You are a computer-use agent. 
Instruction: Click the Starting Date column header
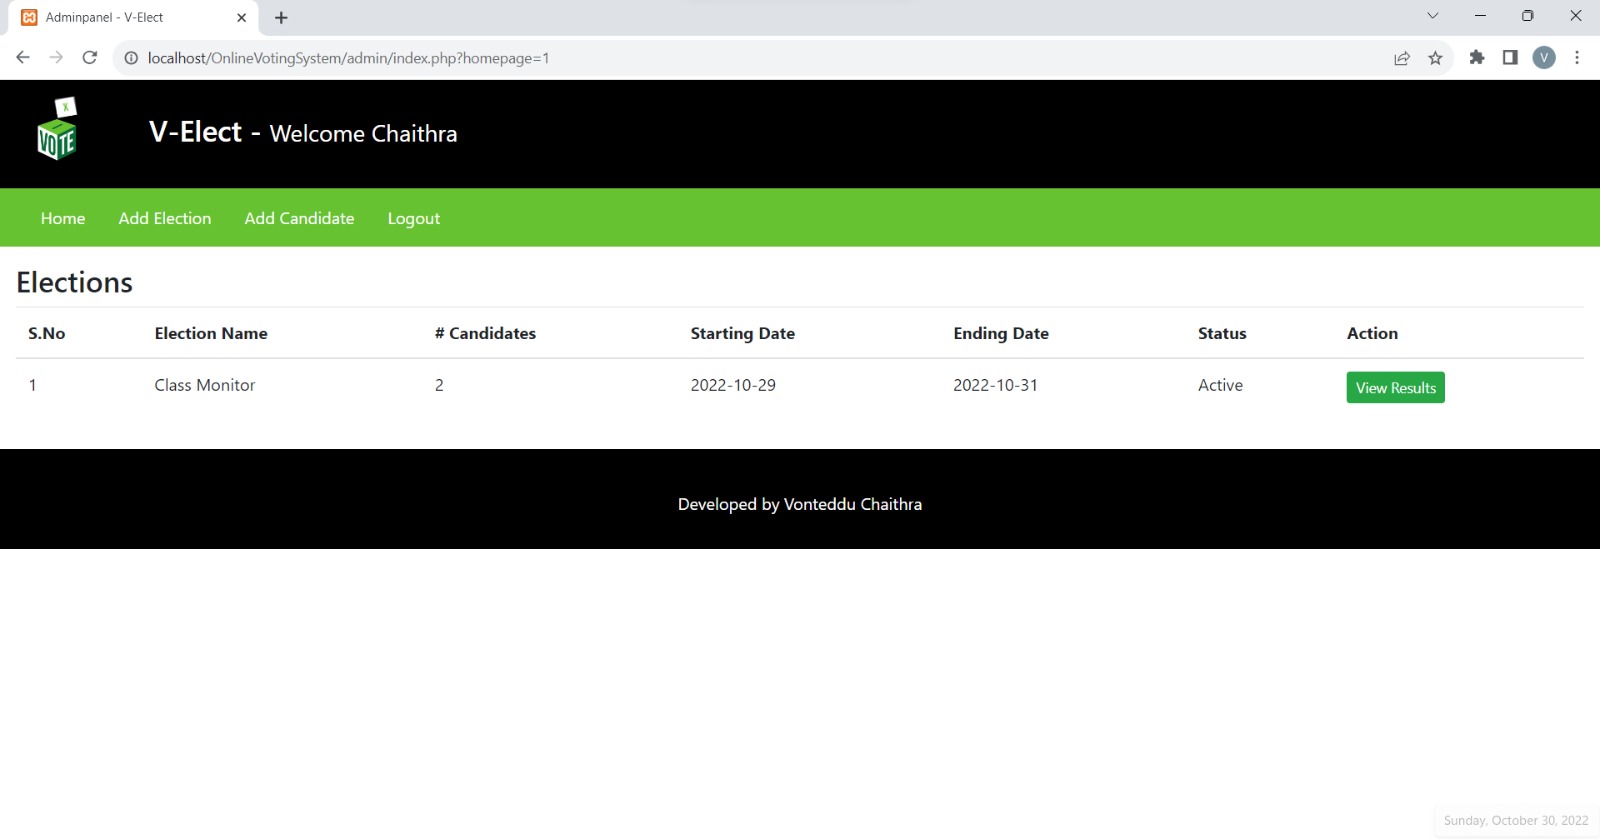coord(742,334)
